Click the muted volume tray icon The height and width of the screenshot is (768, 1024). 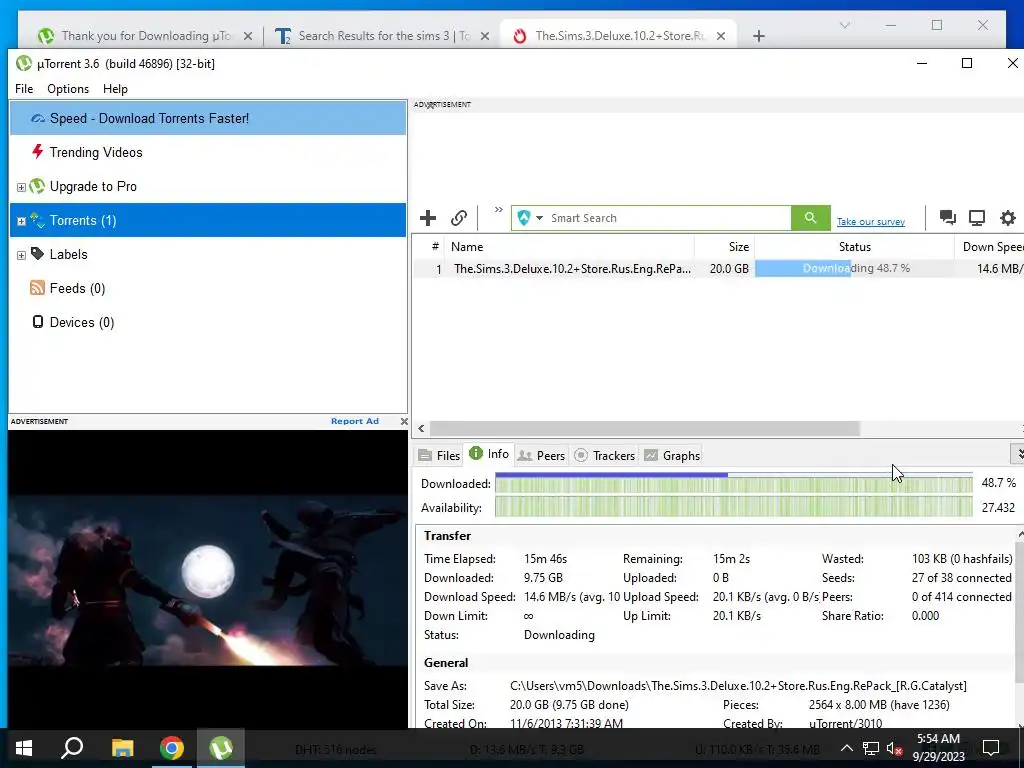point(895,748)
